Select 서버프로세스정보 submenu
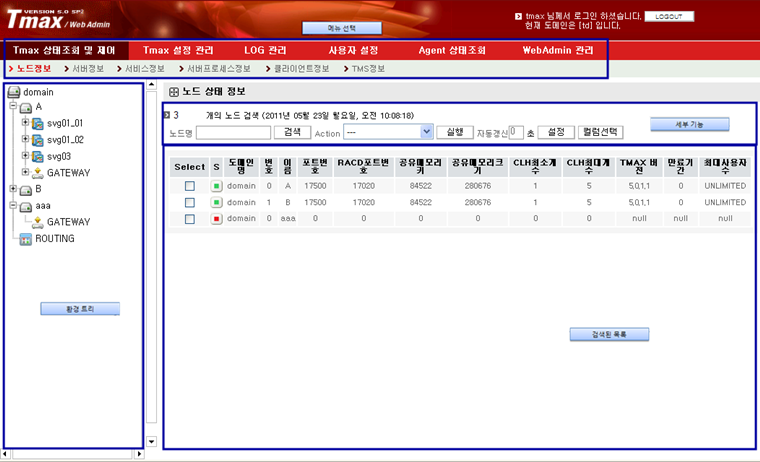760x462 pixels. pyautogui.click(x=219, y=69)
